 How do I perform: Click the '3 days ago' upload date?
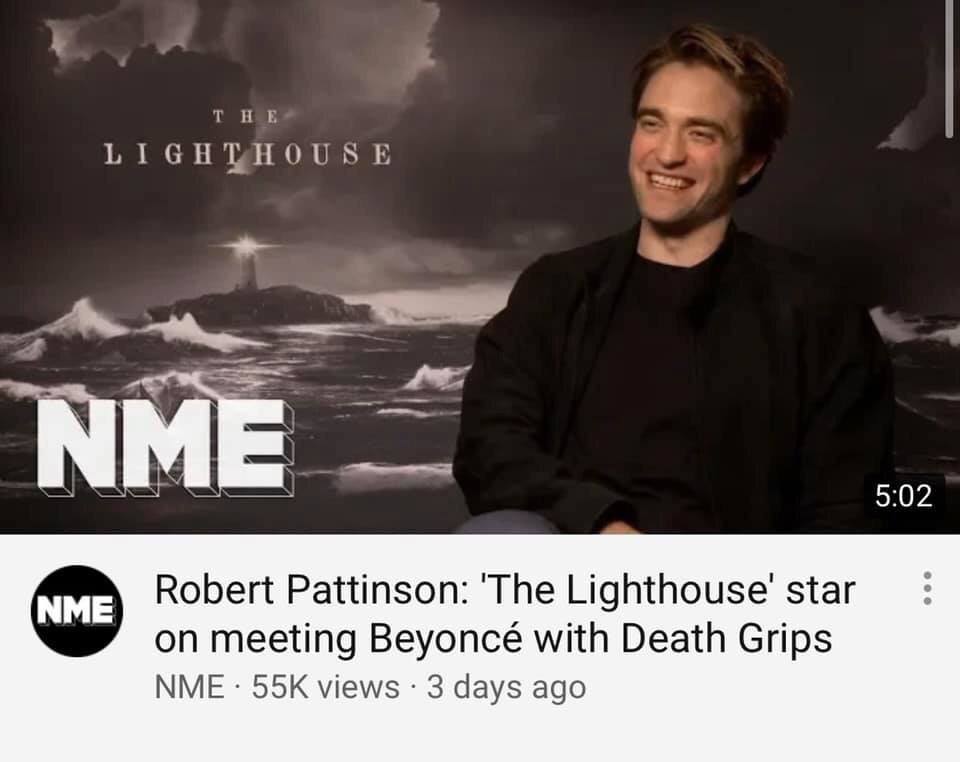(x=506, y=687)
